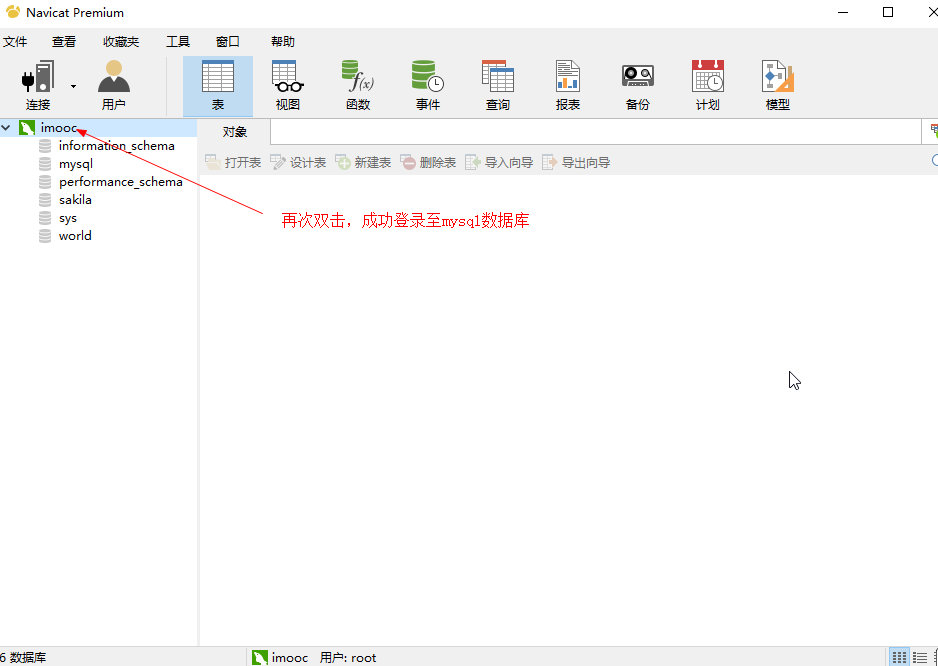Open the Function (函数) list
Viewport: 938px width, 666px height.
pyautogui.click(x=358, y=86)
